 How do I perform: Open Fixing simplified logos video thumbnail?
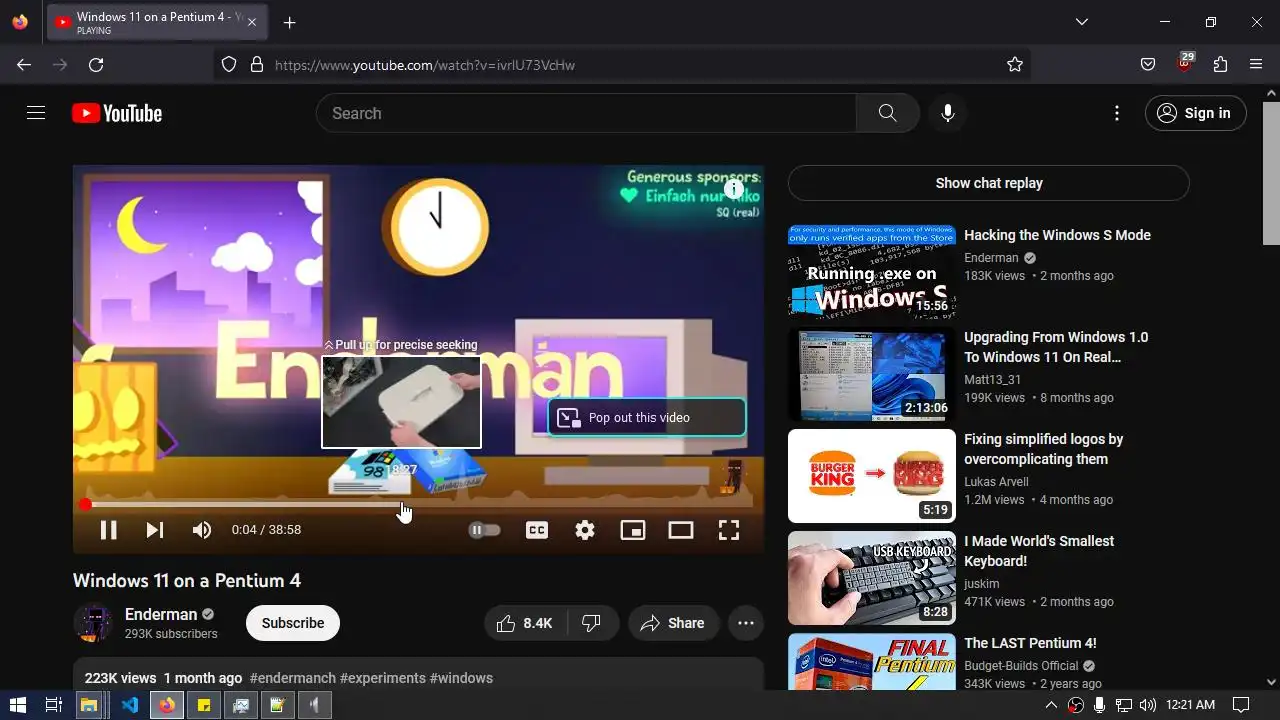tap(872, 476)
